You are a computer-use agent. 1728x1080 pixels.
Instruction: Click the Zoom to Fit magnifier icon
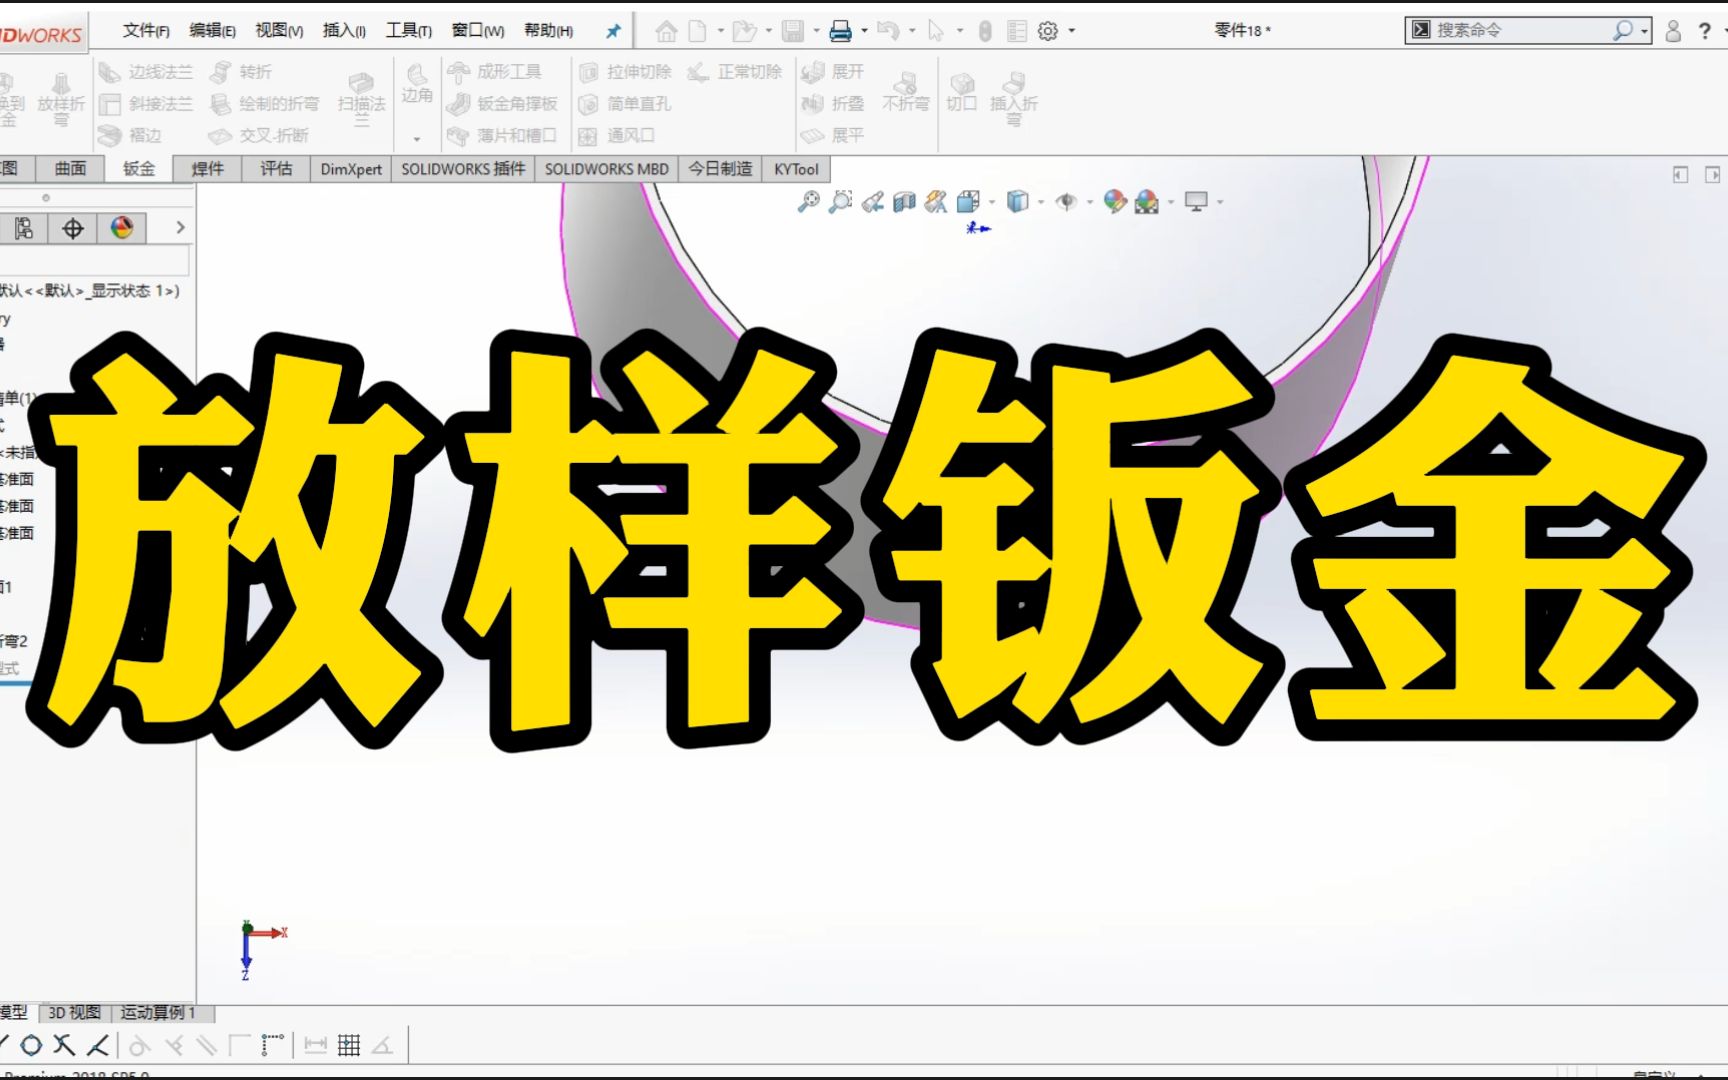click(808, 202)
